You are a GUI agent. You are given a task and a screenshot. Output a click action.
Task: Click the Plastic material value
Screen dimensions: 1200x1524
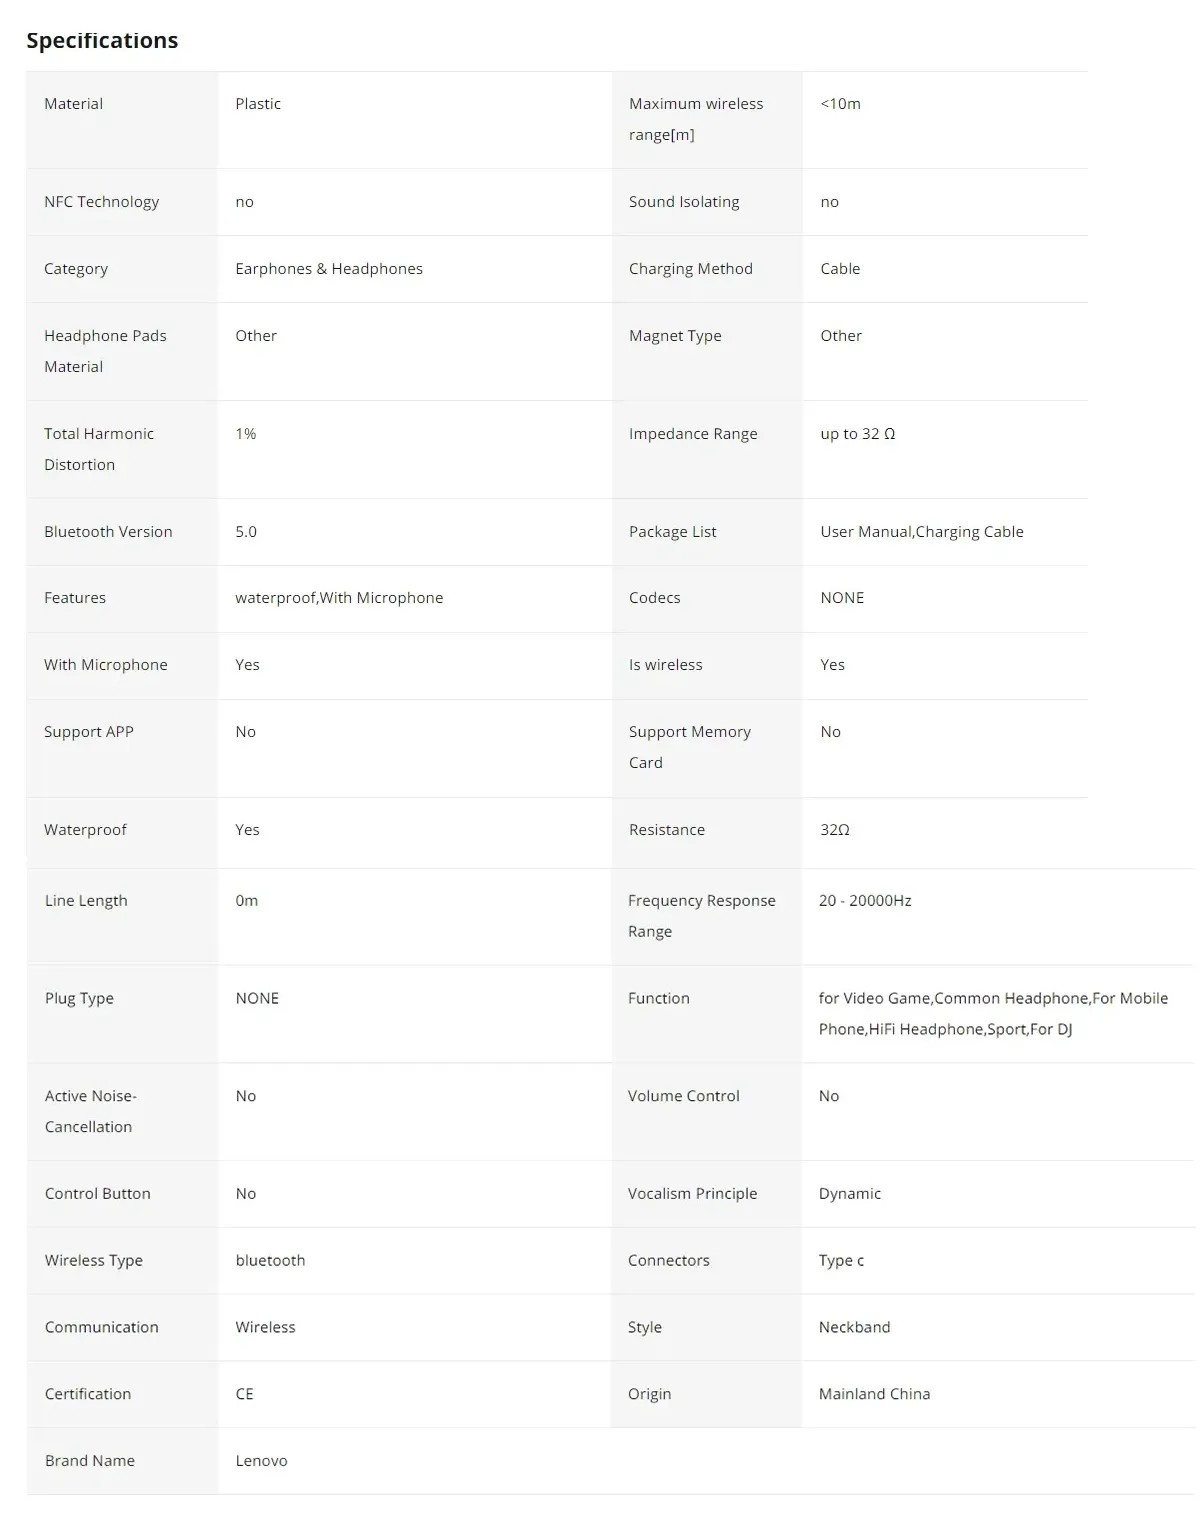coord(258,104)
